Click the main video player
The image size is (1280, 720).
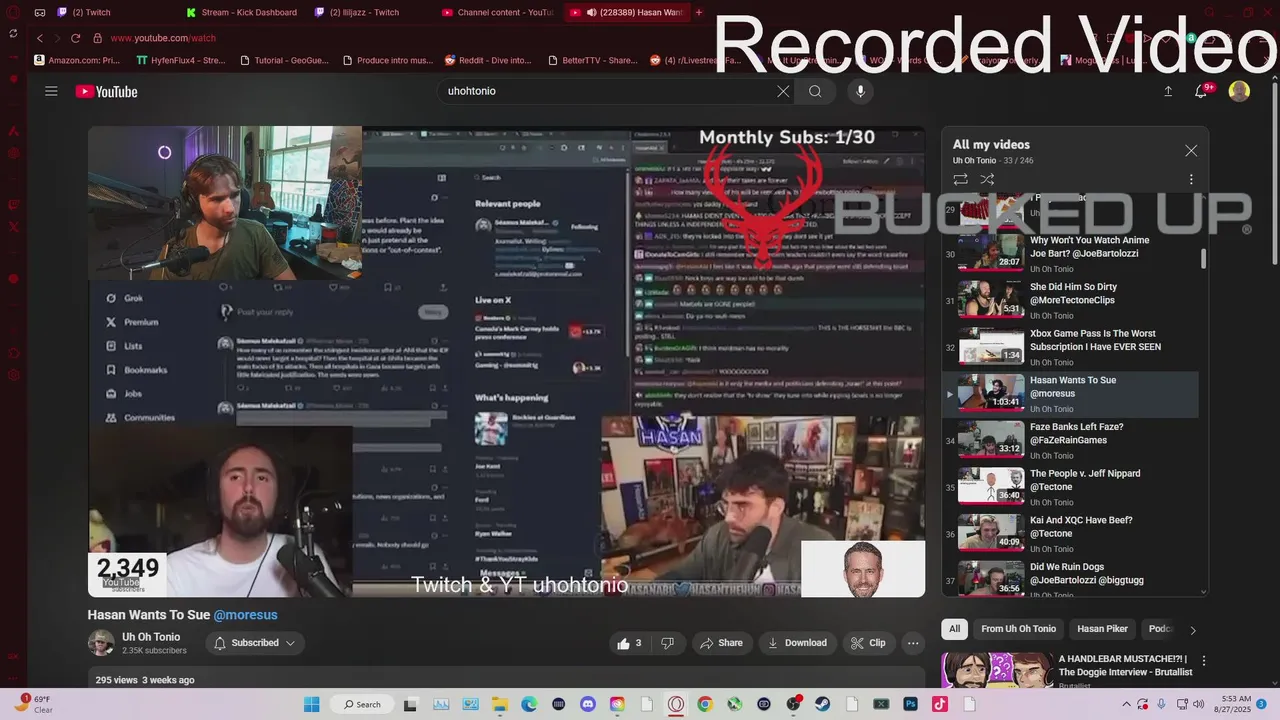tap(506, 362)
